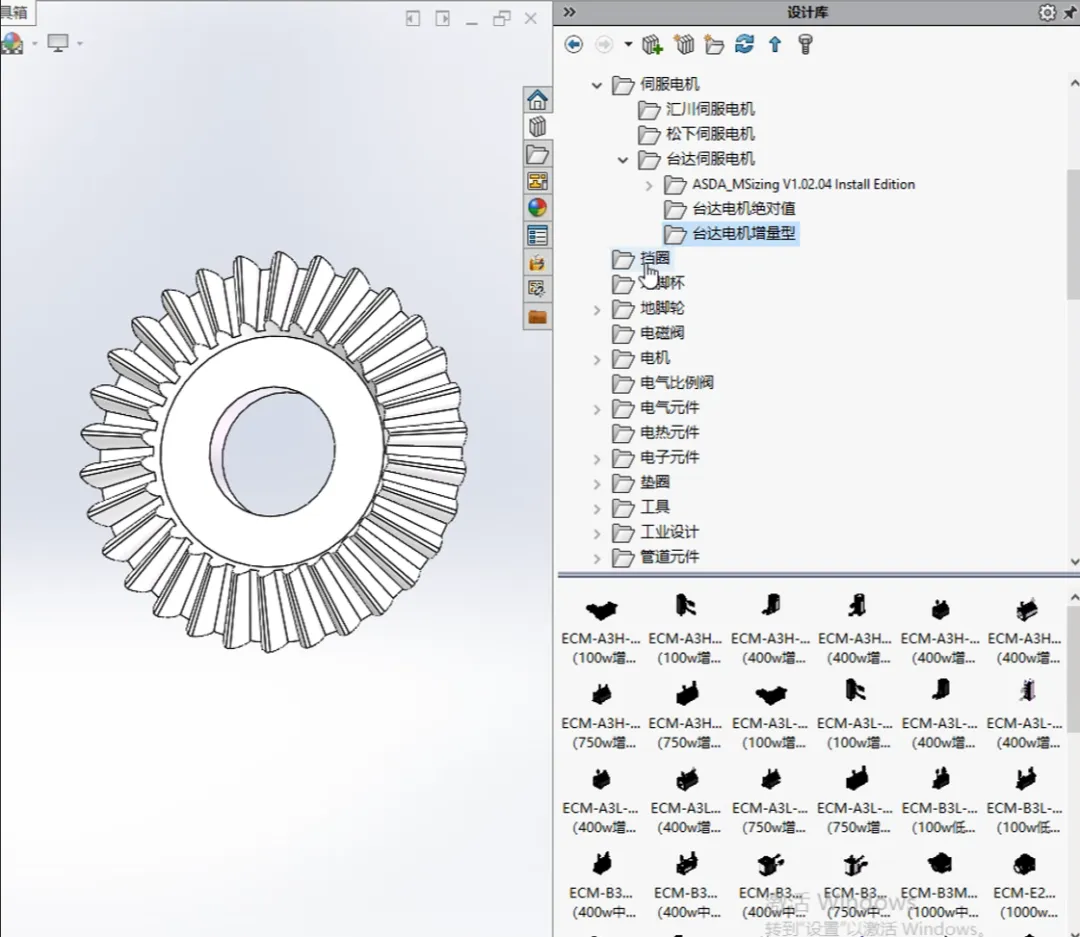Collapse task pane with double chevron
Image resolution: width=1080 pixels, height=937 pixels.
point(570,12)
